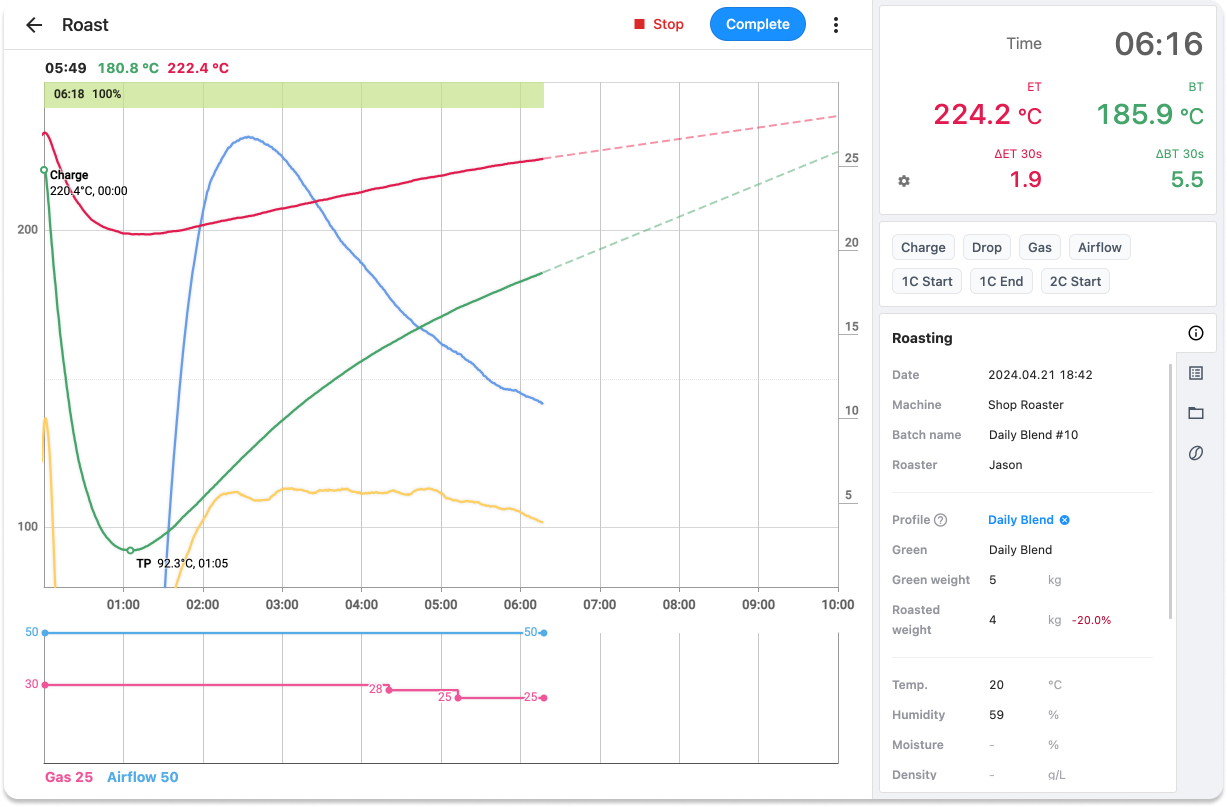1227x807 pixels.
Task: Mark 1C Start event
Action: coord(927,281)
